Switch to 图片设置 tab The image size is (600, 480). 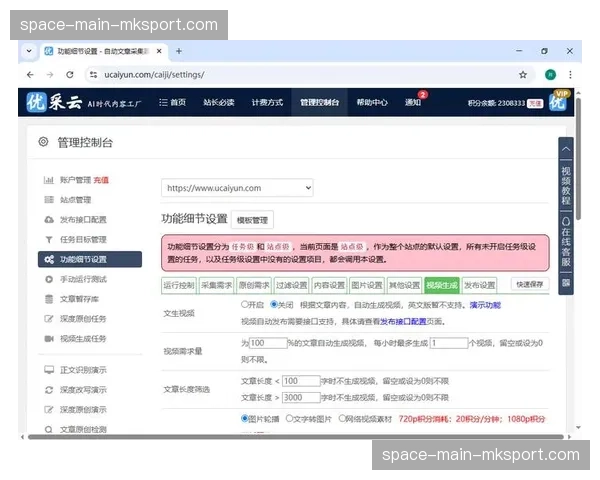tap(367, 285)
